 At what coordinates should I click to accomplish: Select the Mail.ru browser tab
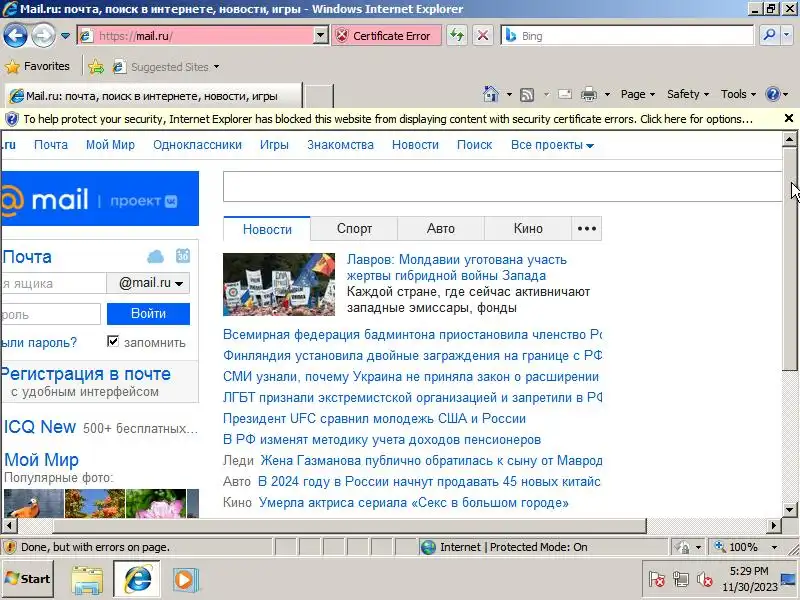click(x=153, y=96)
